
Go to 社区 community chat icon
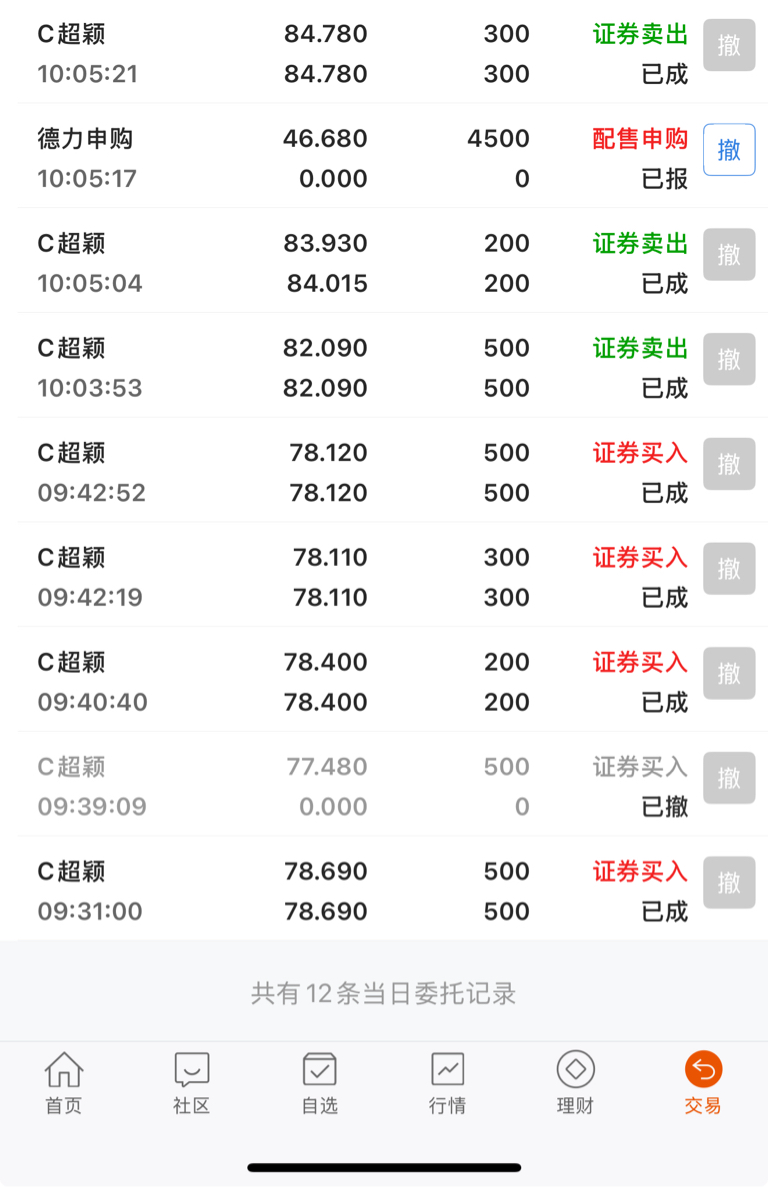coord(191,1083)
